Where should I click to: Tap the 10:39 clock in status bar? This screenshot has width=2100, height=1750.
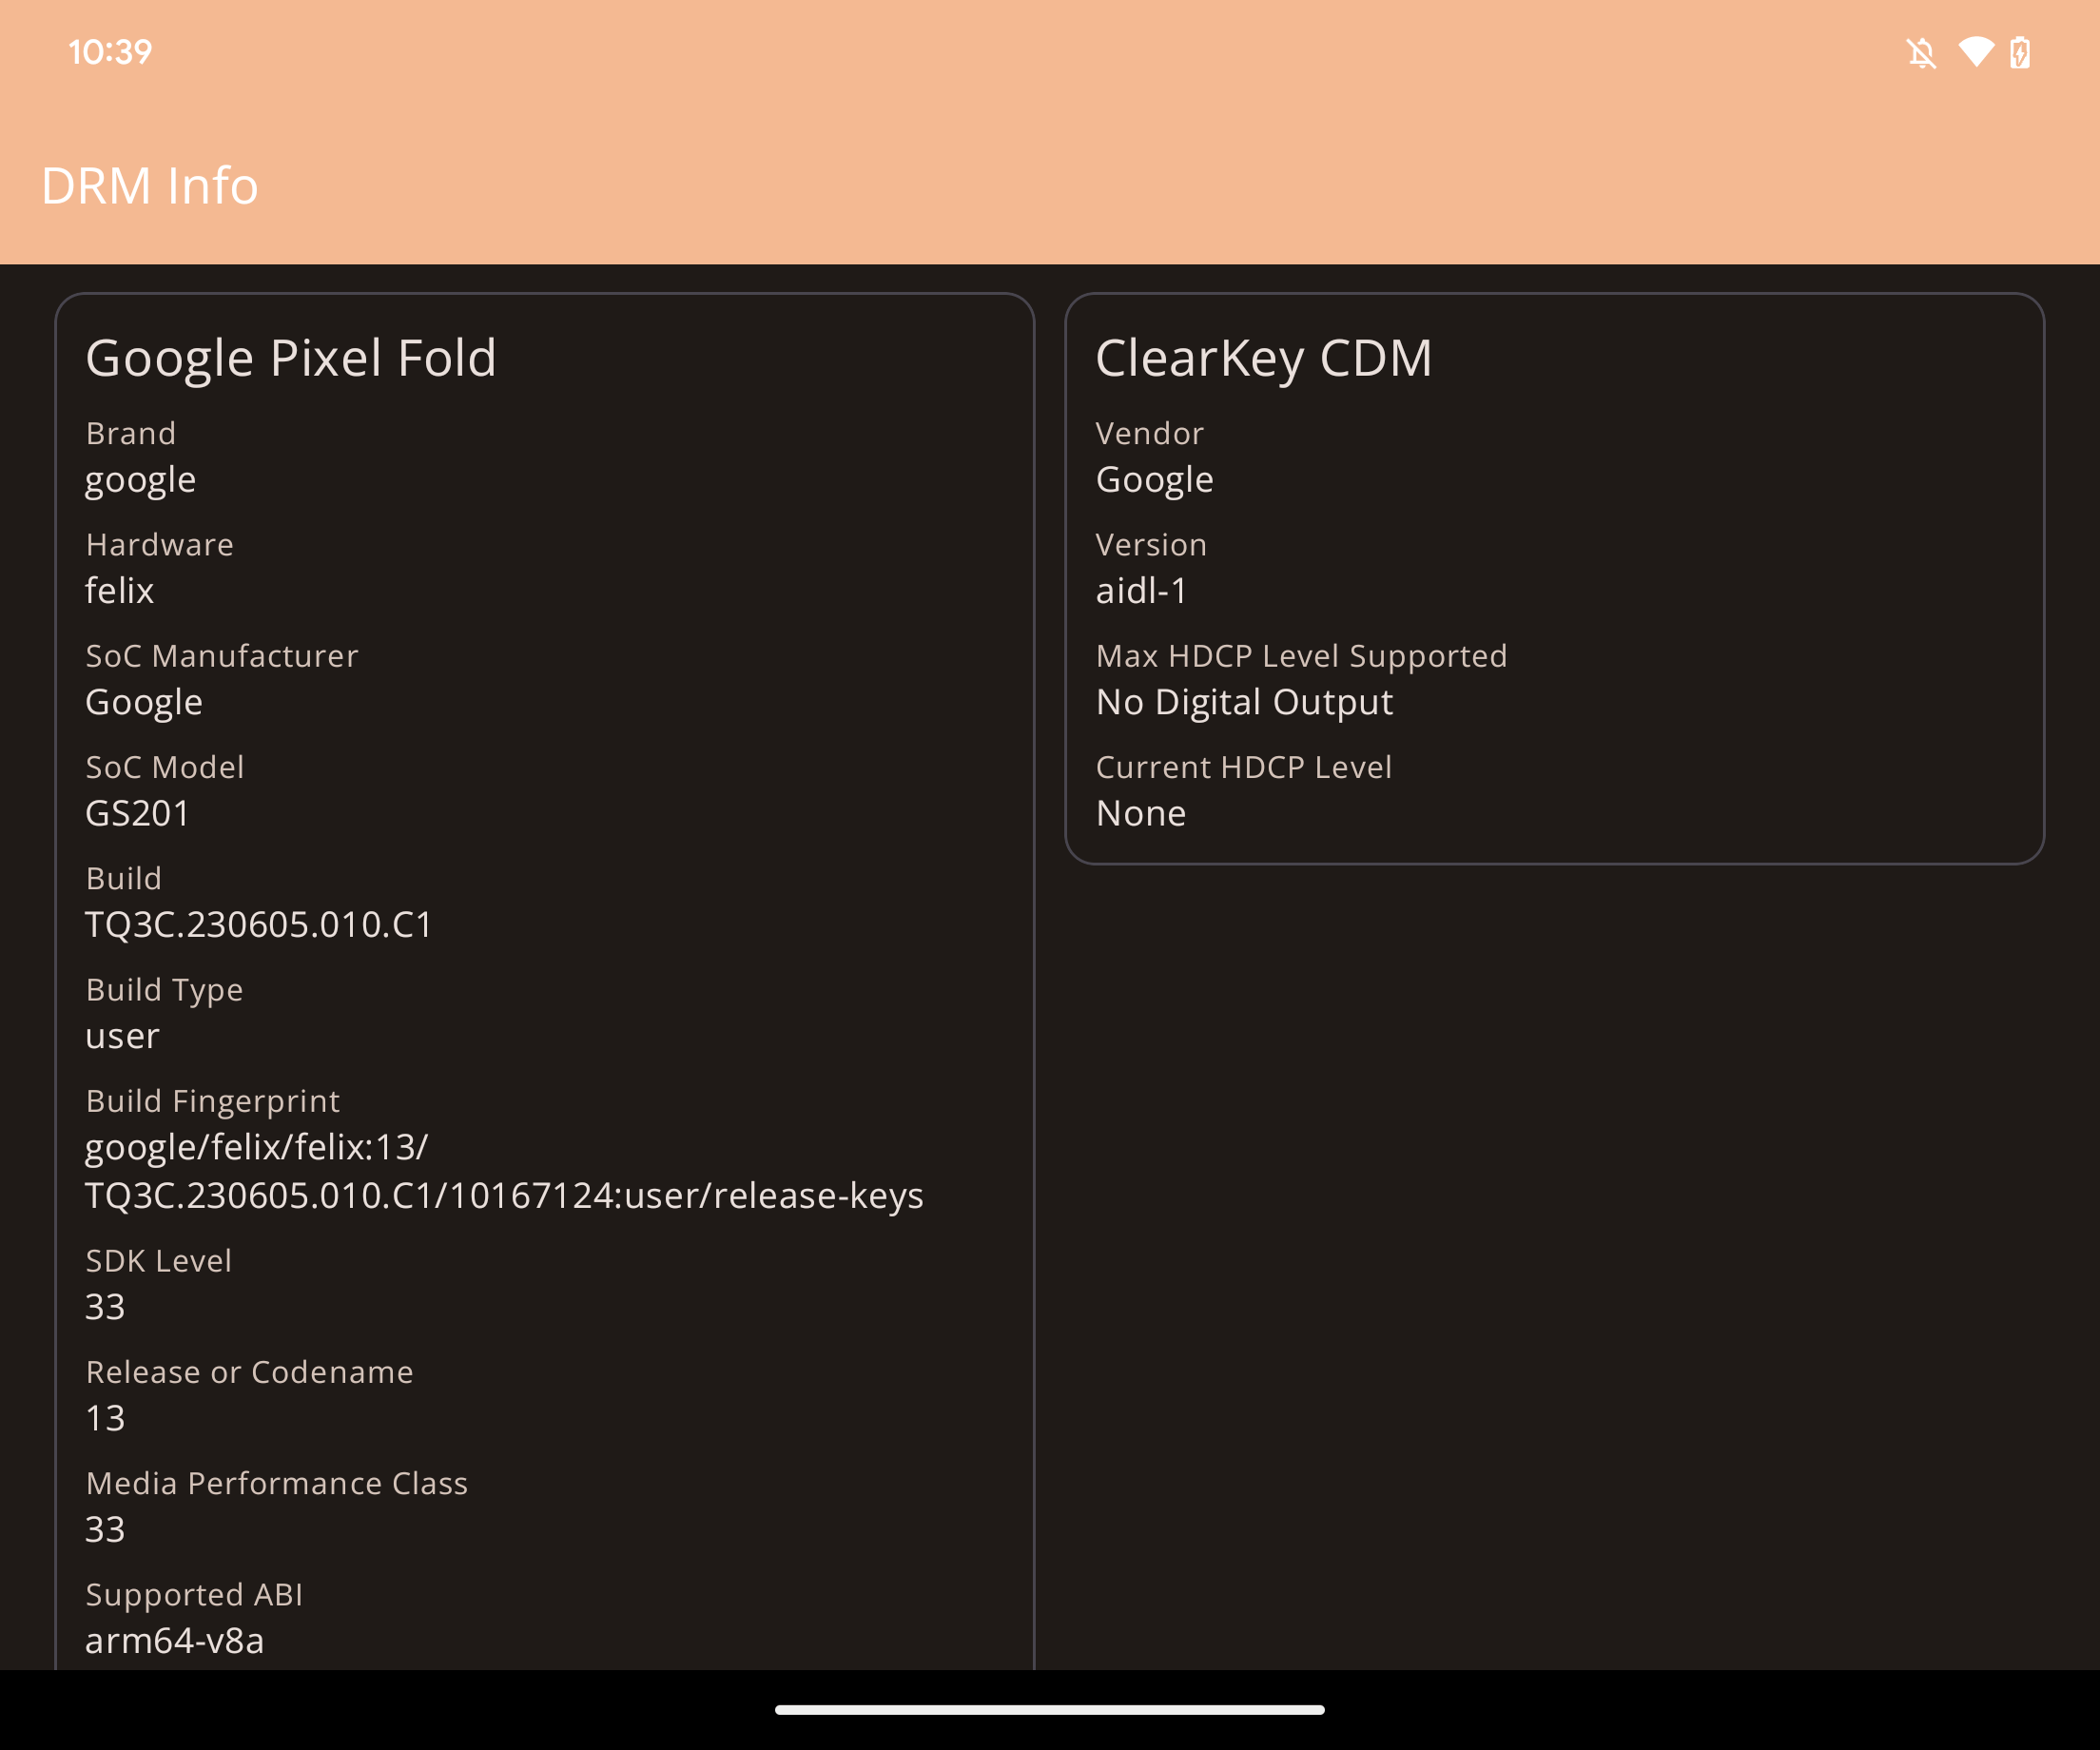[x=110, y=52]
